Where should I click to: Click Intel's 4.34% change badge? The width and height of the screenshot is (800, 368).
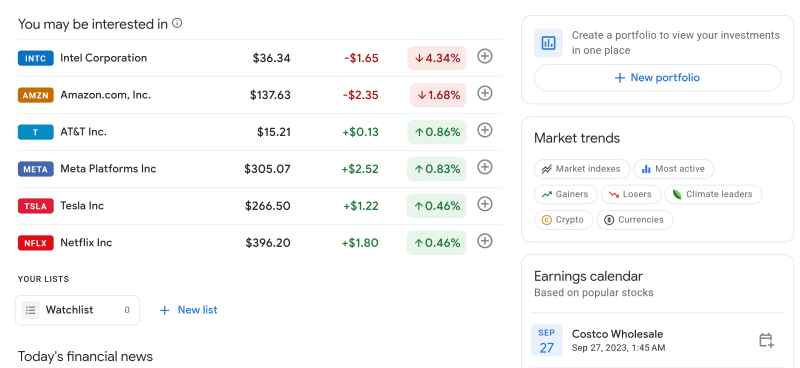[437, 58]
